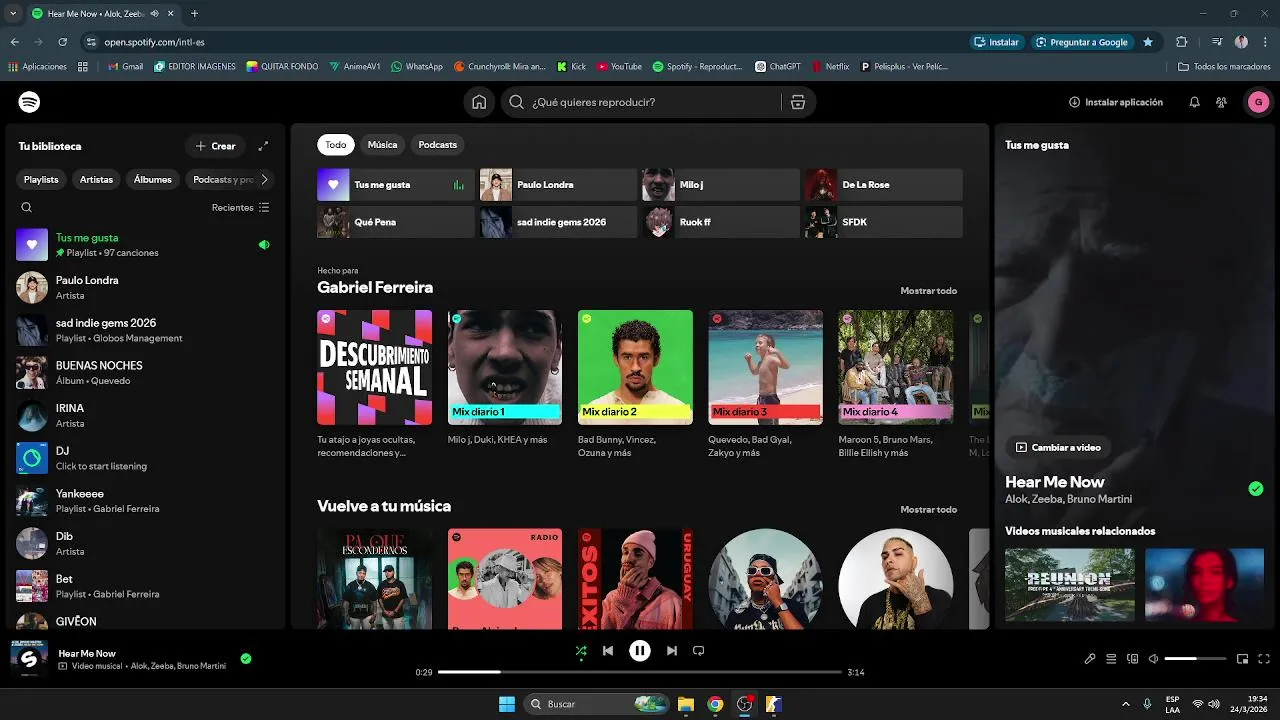Expand Tu biblioteca to full screen

tap(263, 146)
